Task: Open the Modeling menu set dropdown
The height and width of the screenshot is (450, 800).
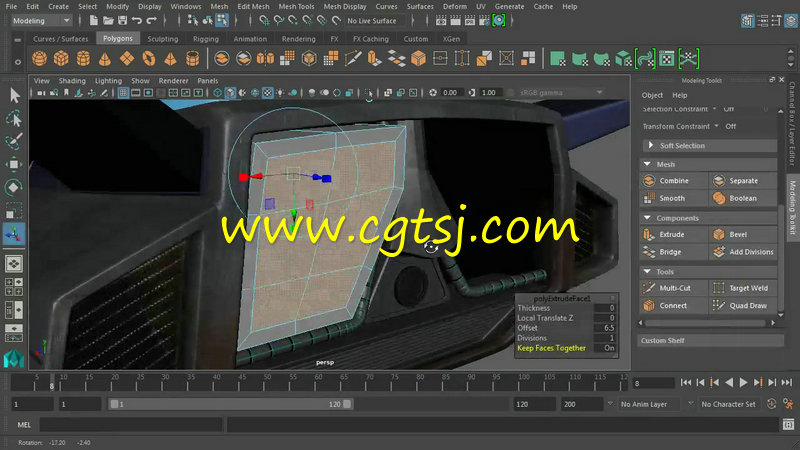Action: coord(41,20)
